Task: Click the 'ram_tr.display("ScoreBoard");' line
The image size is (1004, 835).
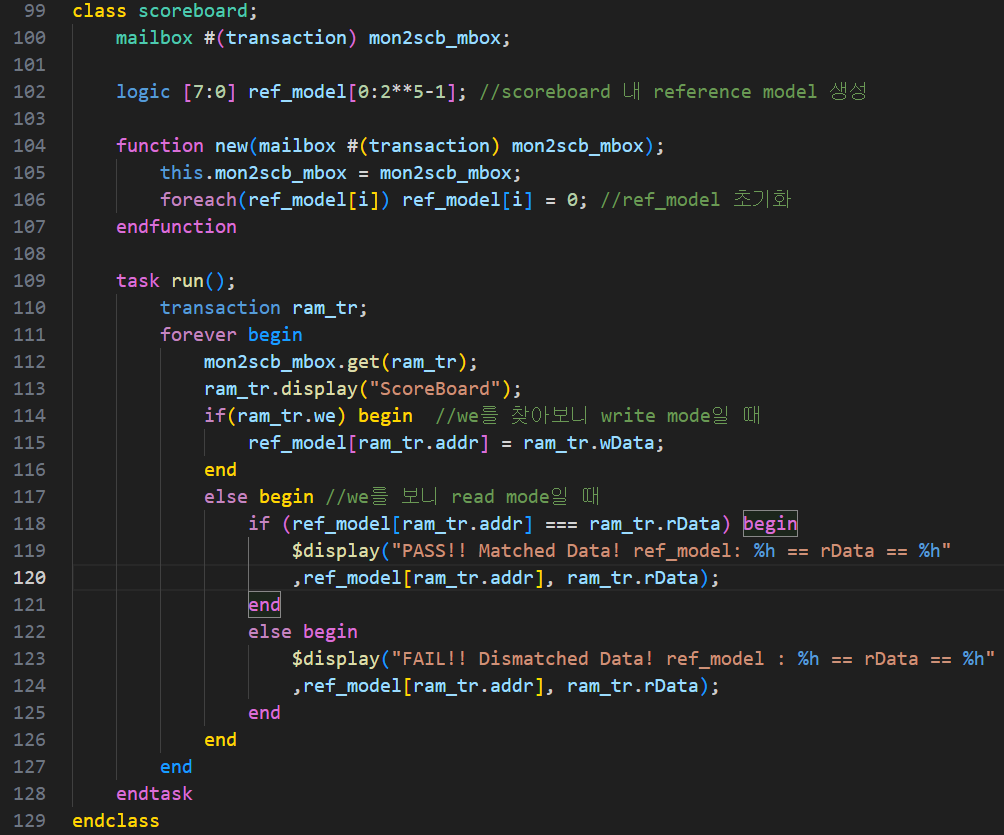Action: point(362,389)
